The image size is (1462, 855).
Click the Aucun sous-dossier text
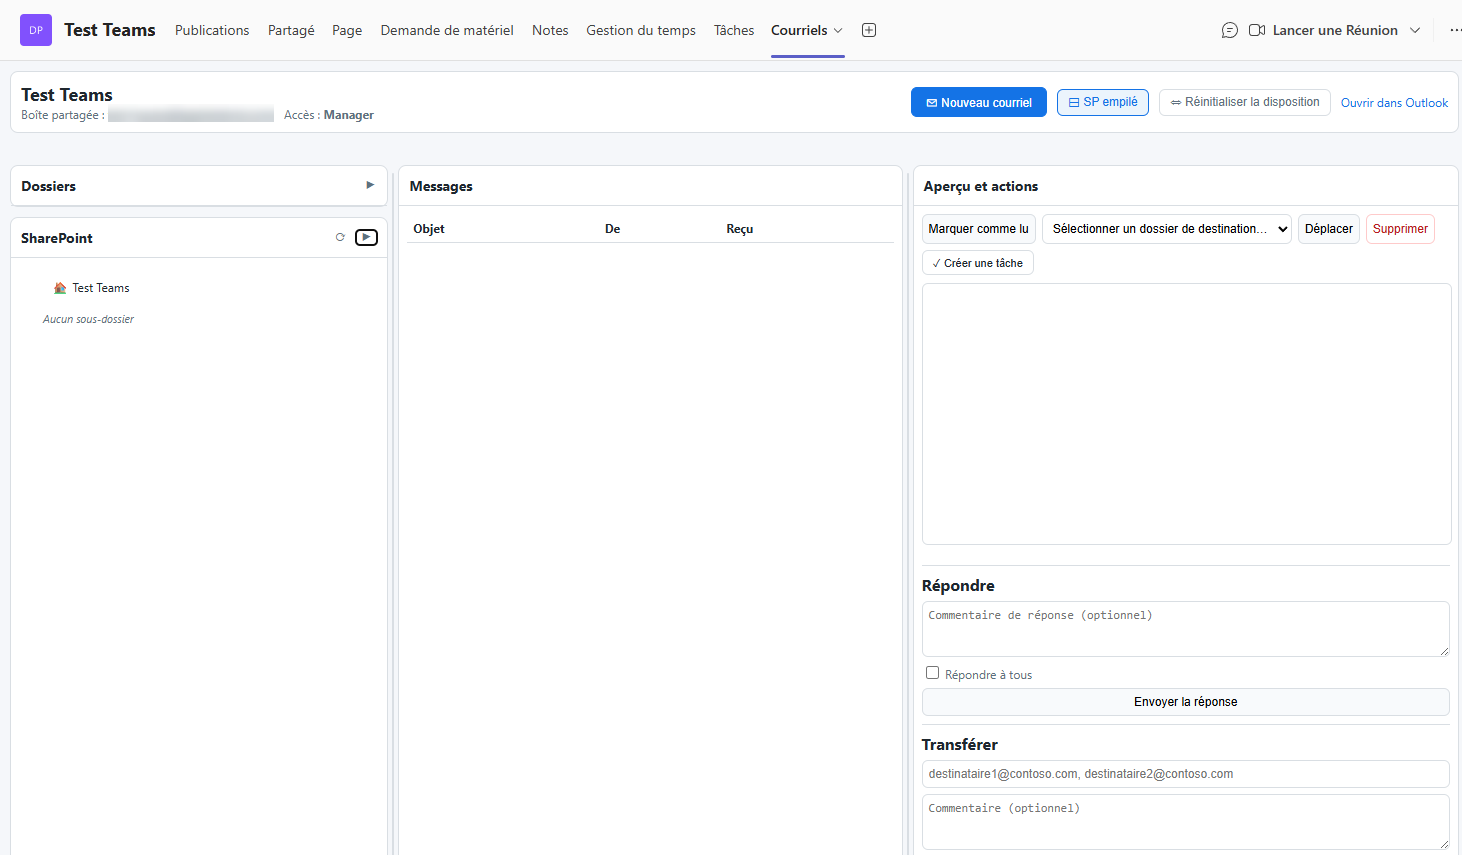tap(88, 319)
